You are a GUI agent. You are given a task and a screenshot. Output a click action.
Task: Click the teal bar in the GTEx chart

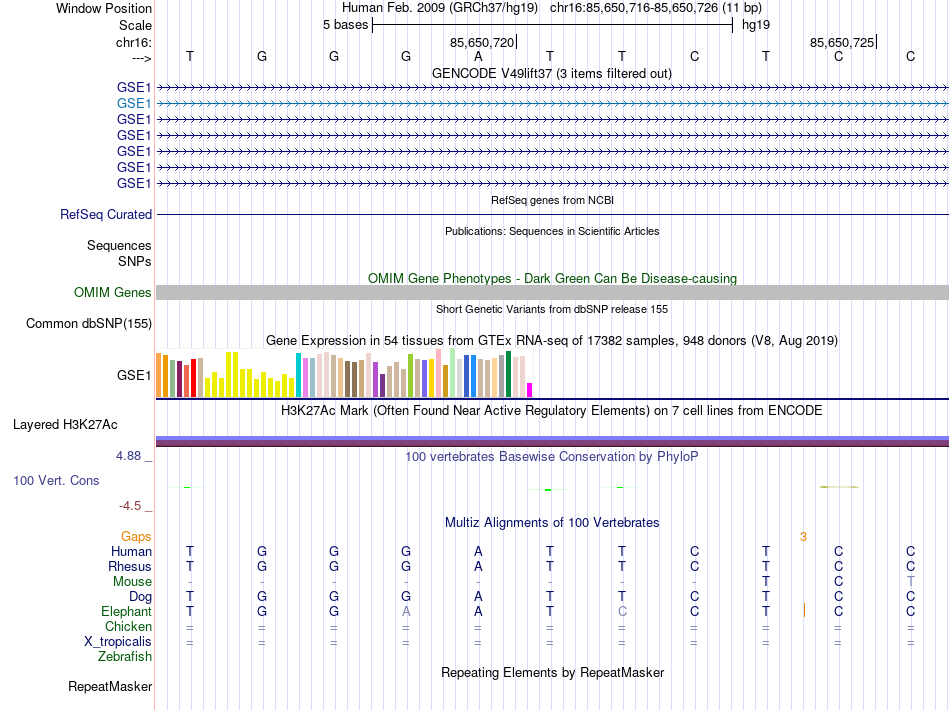click(x=298, y=375)
